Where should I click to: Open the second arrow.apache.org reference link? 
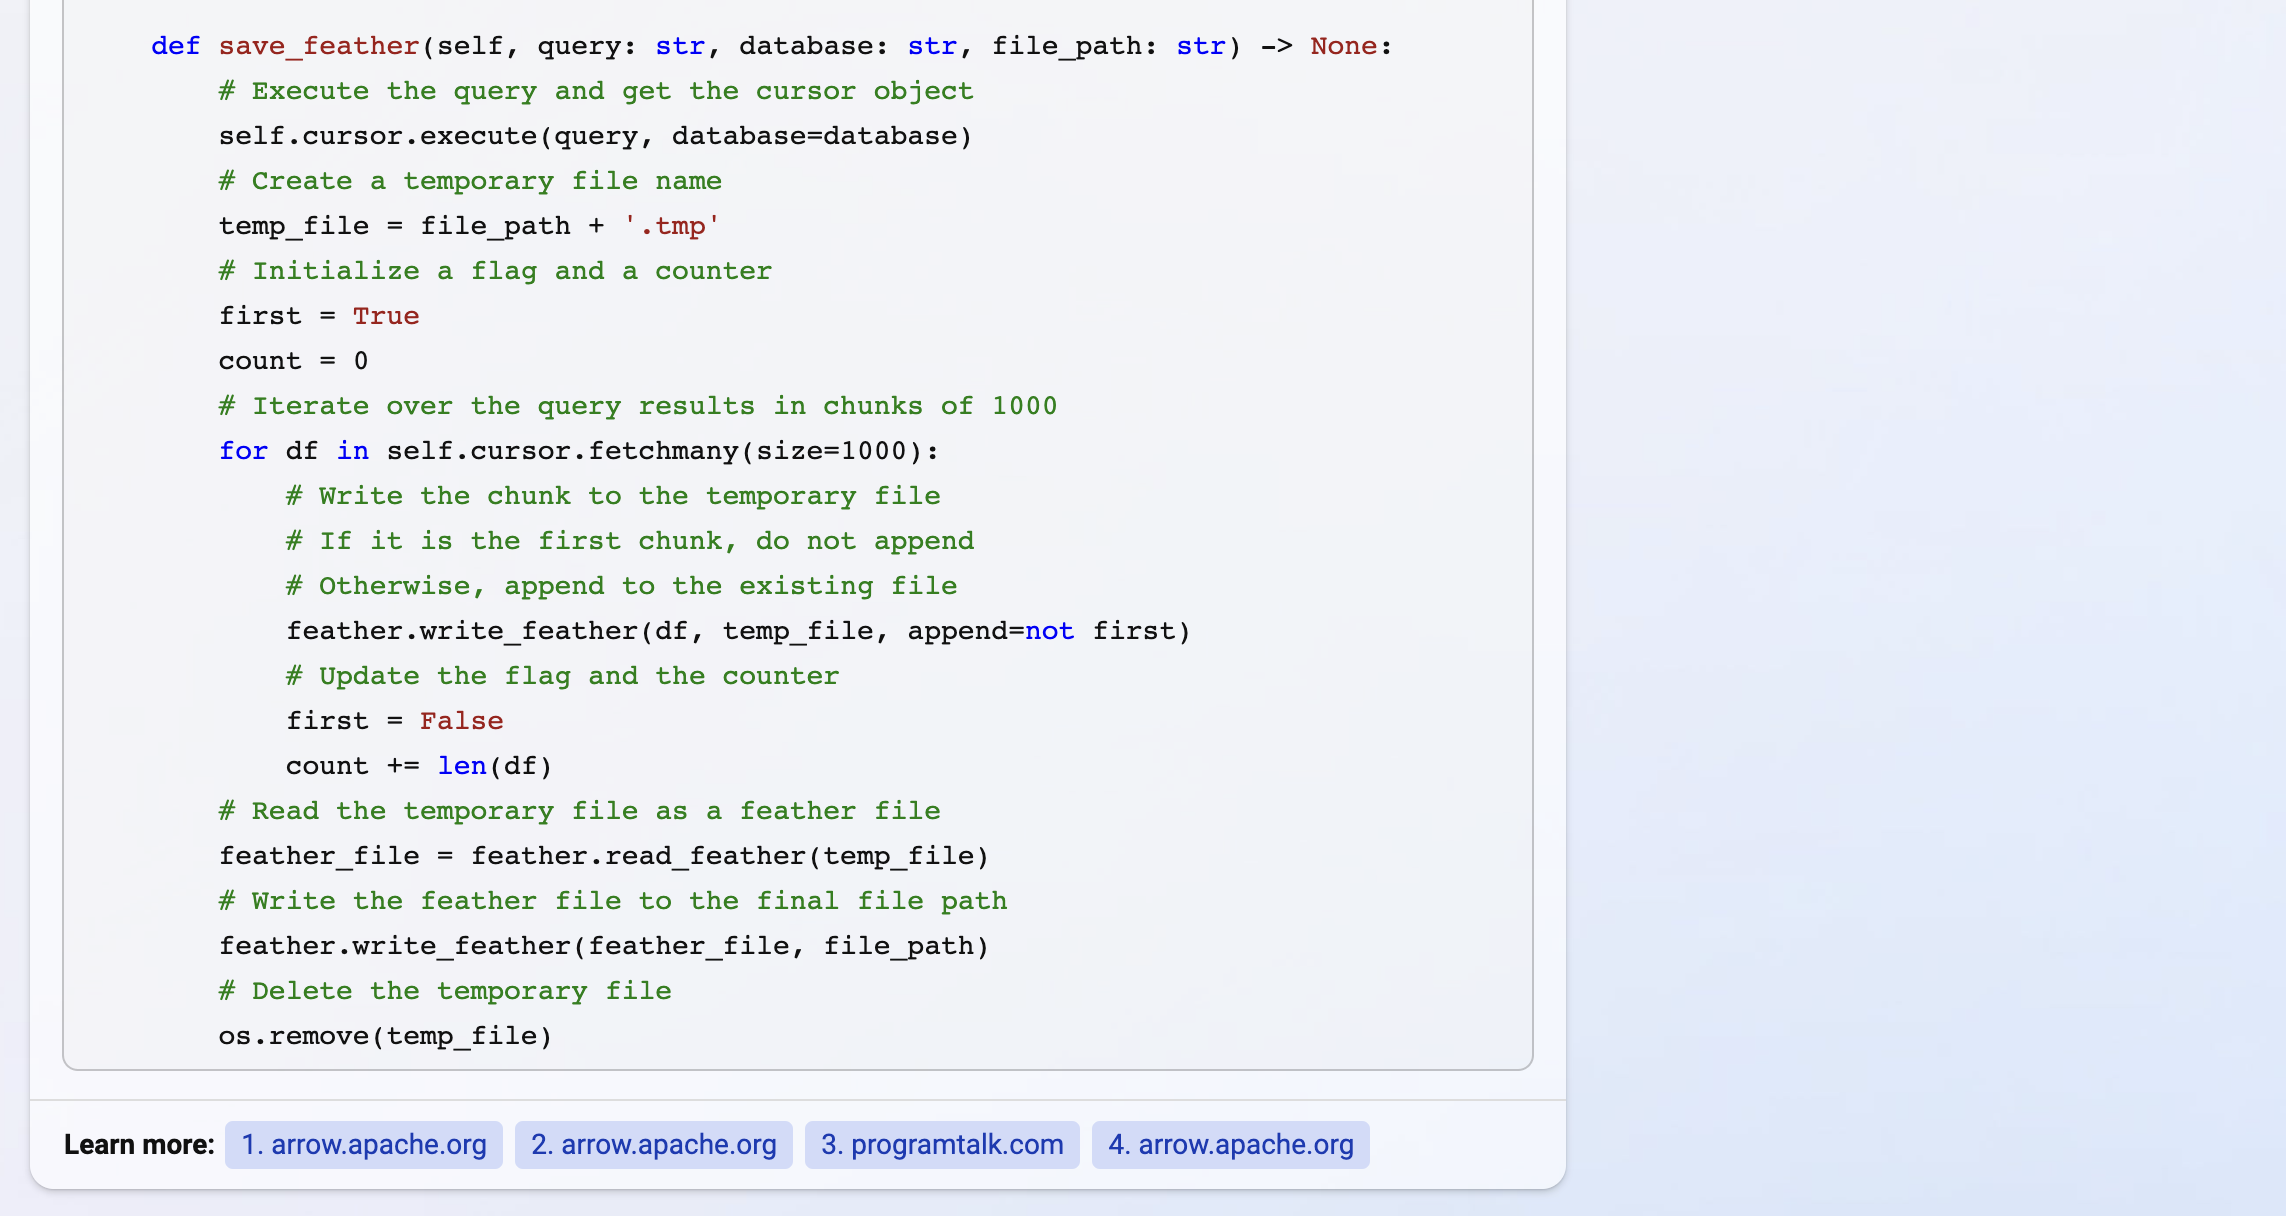pyautogui.click(x=653, y=1144)
